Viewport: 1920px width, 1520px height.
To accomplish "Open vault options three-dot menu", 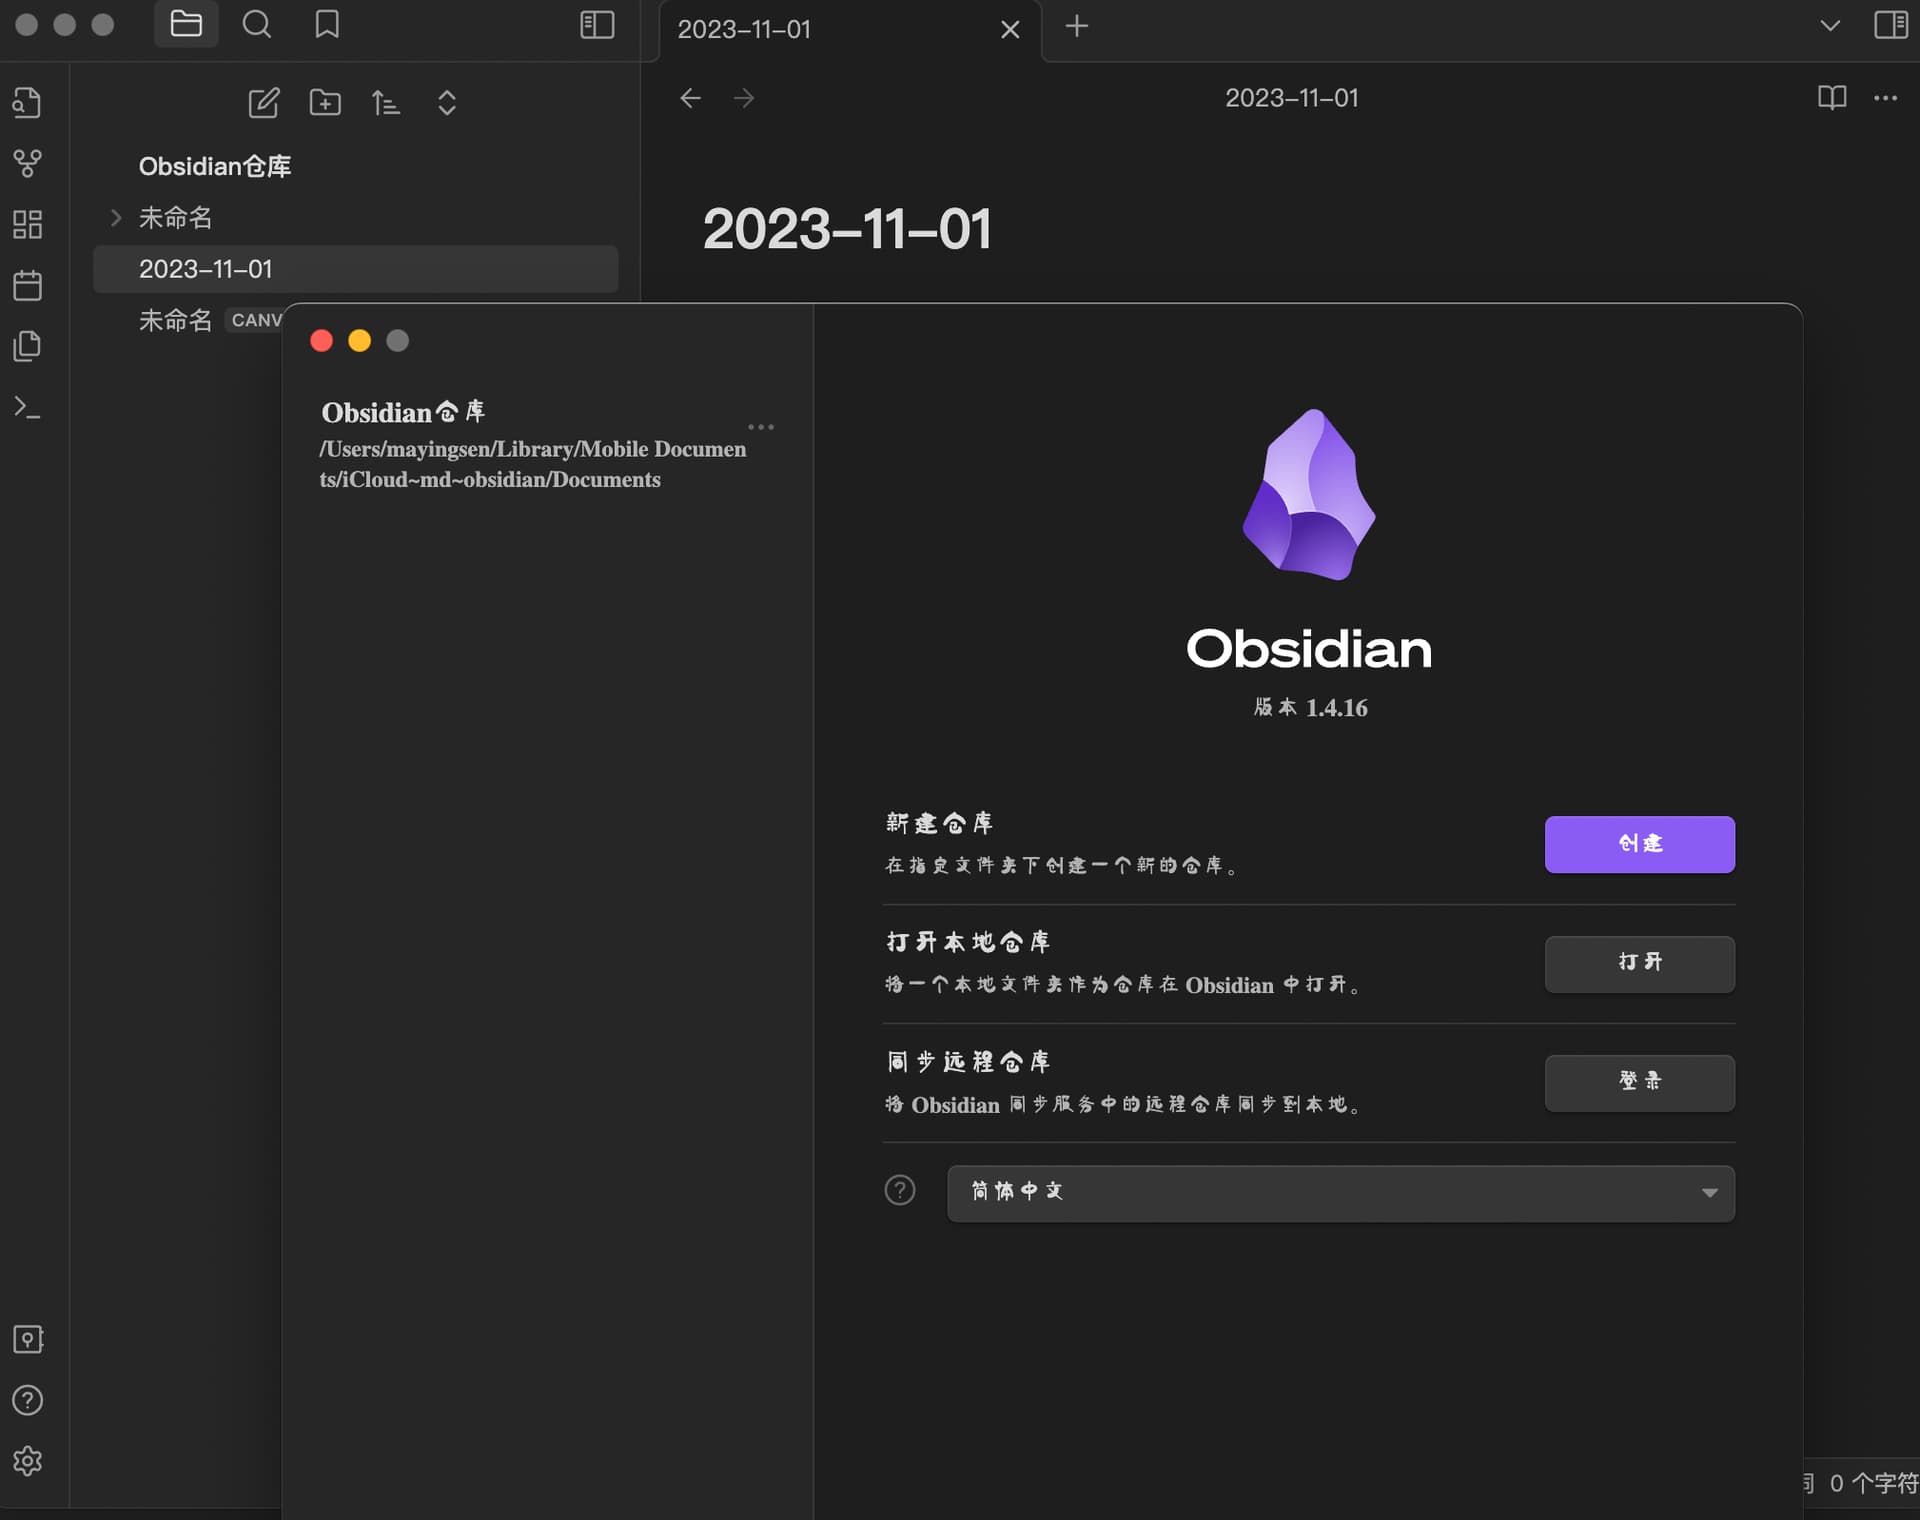I will (x=761, y=427).
